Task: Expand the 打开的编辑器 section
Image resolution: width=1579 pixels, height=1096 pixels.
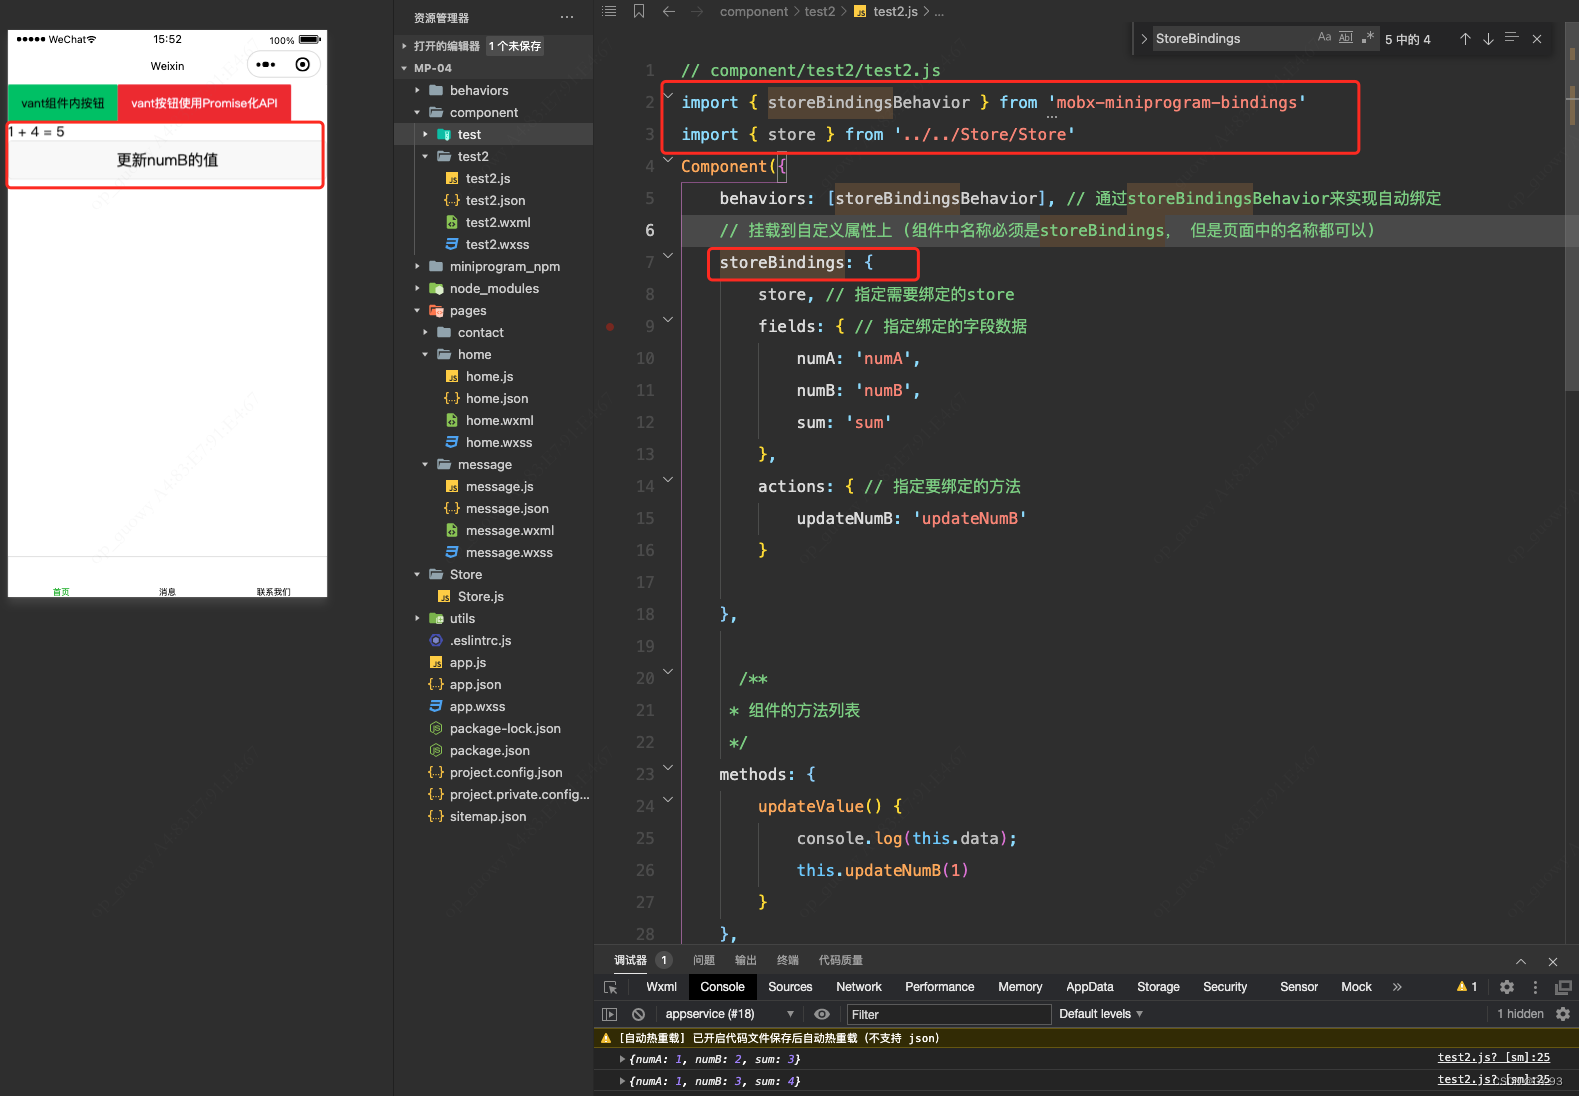Action: [404, 46]
